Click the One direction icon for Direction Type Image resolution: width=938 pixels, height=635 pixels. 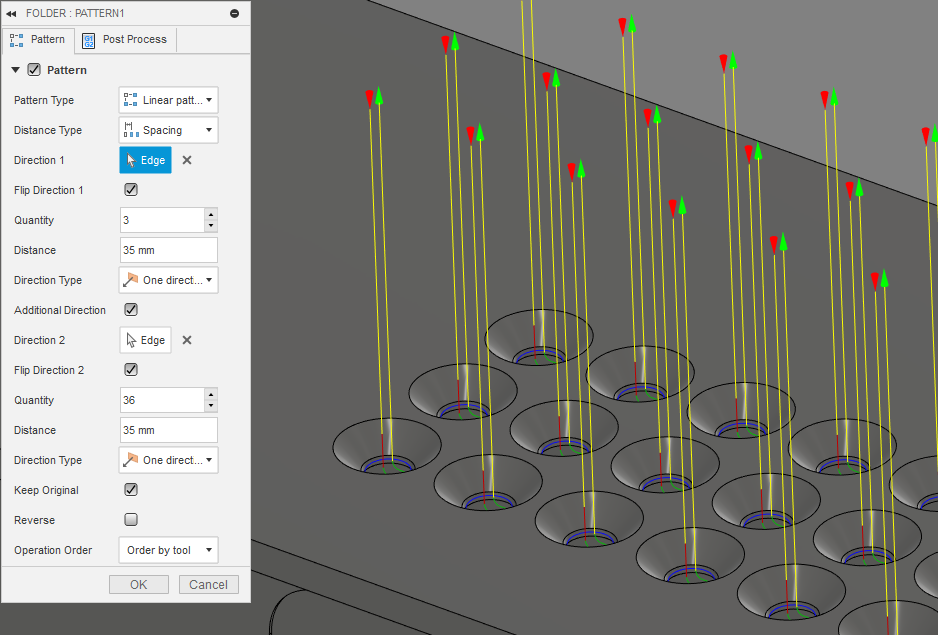coord(132,279)
